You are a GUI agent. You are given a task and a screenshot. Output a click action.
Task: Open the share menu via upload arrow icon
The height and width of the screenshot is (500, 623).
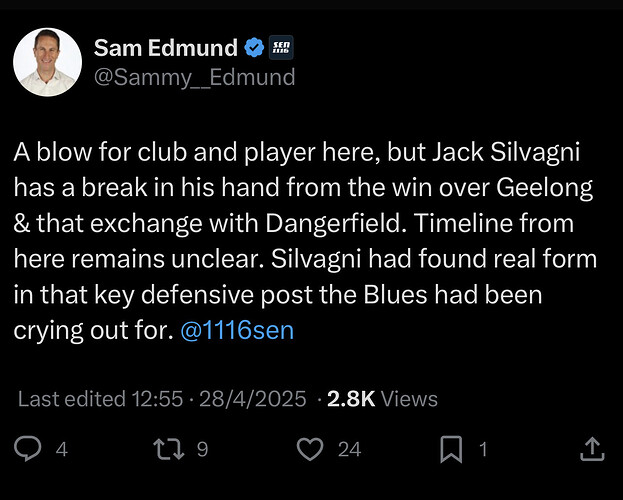coord(592,449)
